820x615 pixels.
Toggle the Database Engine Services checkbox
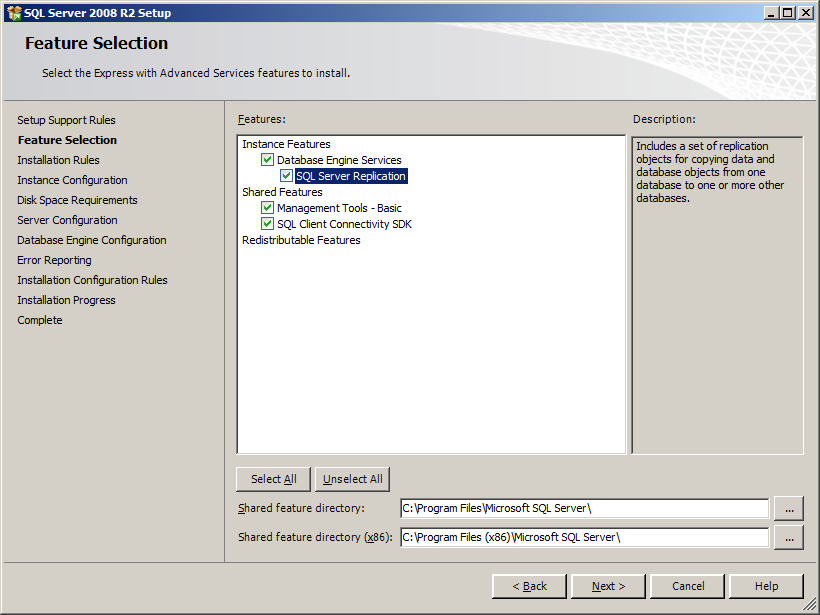267,160
